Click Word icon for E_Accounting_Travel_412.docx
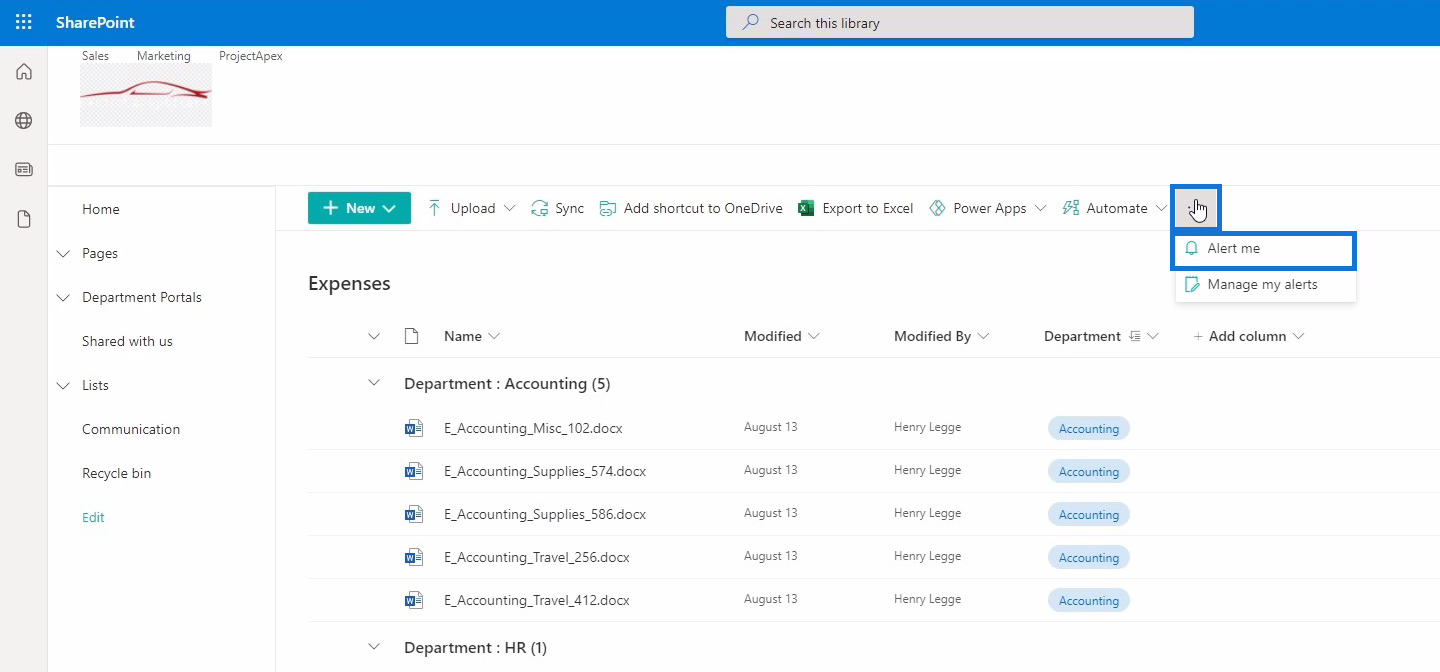 (x=413, y=600)
